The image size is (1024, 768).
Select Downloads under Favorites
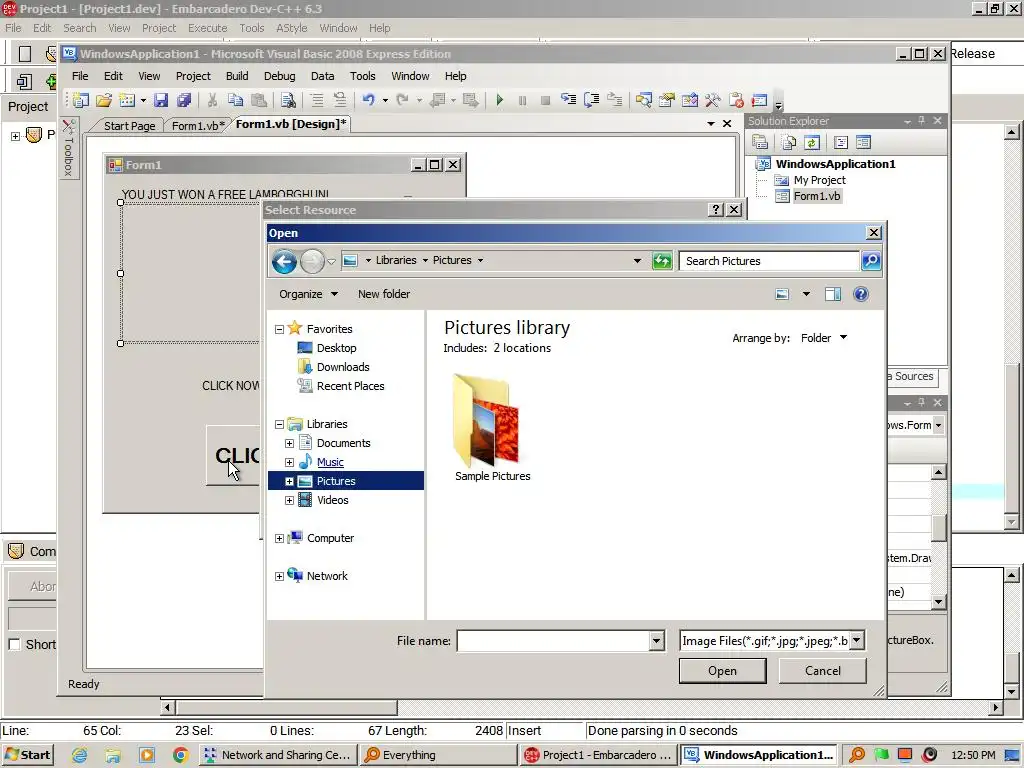[x=333, y=367]
